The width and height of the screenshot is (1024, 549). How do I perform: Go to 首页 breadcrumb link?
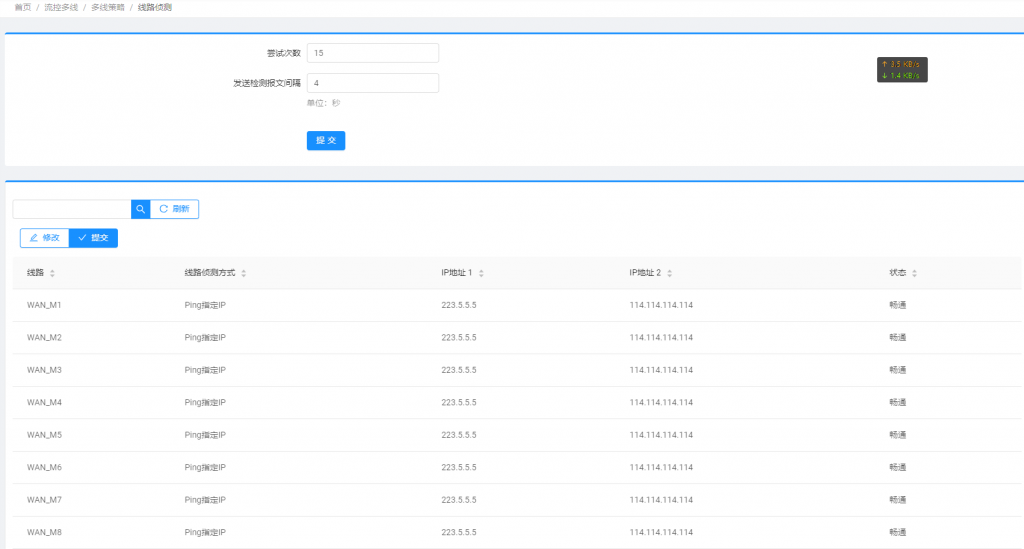click(x=23, y=7)
